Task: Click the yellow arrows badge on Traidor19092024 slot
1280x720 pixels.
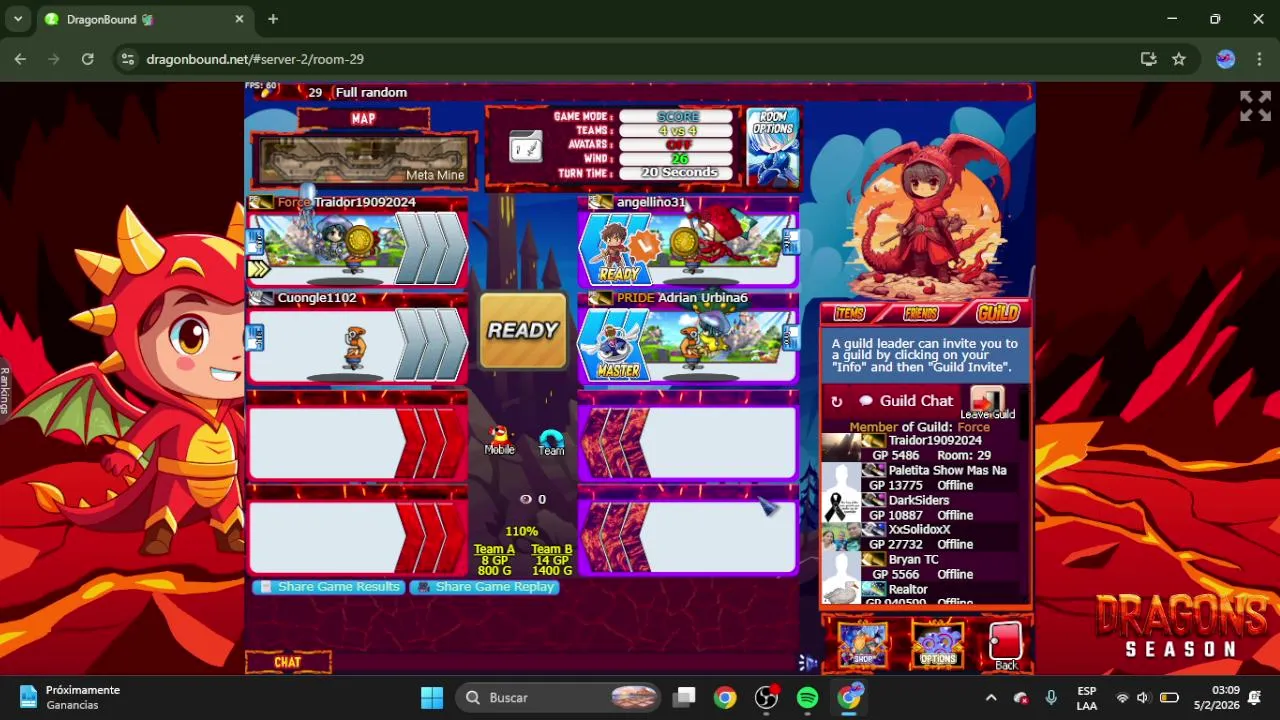Action: click(258, 268)
